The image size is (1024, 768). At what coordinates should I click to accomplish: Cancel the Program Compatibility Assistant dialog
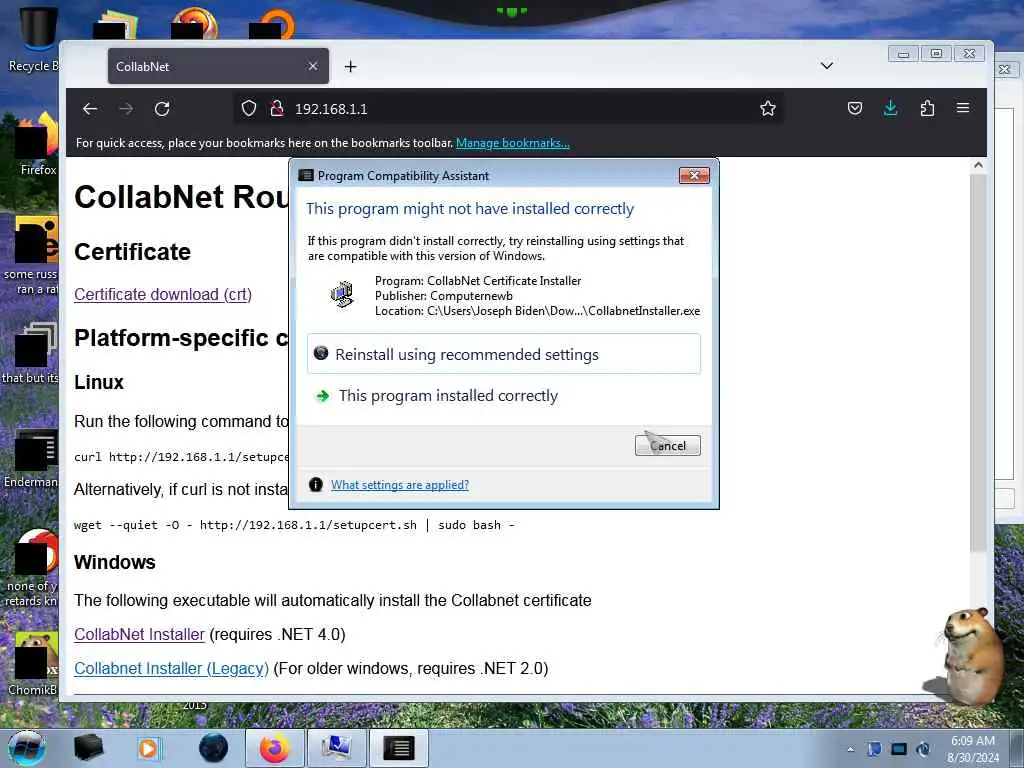pos(667,445)
